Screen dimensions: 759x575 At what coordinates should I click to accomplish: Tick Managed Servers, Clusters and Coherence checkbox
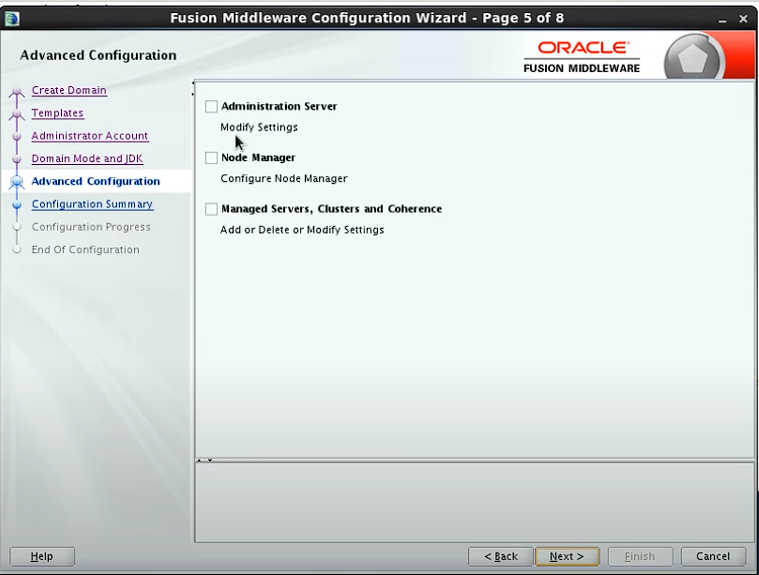point(211,210)
